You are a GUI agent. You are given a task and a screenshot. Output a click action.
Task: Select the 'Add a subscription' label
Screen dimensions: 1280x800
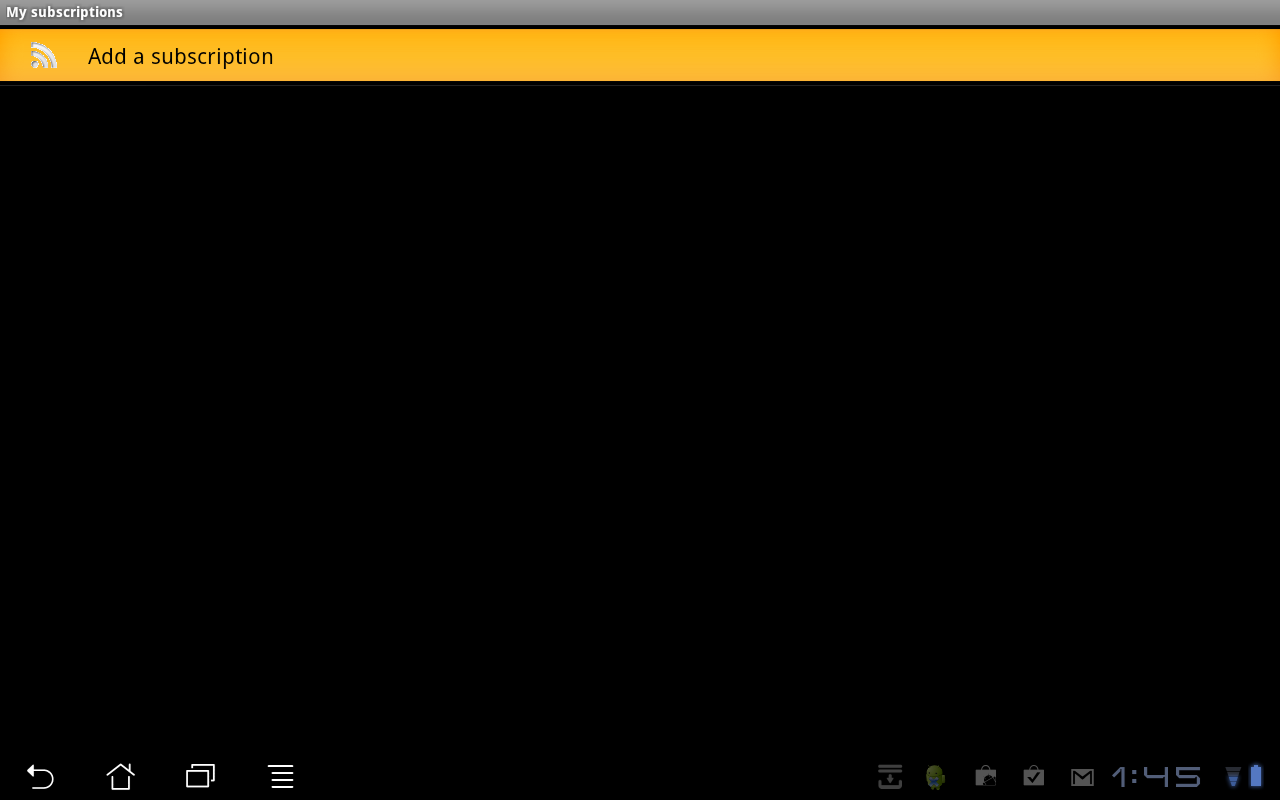pyautogui.click(x=180, y=56)
